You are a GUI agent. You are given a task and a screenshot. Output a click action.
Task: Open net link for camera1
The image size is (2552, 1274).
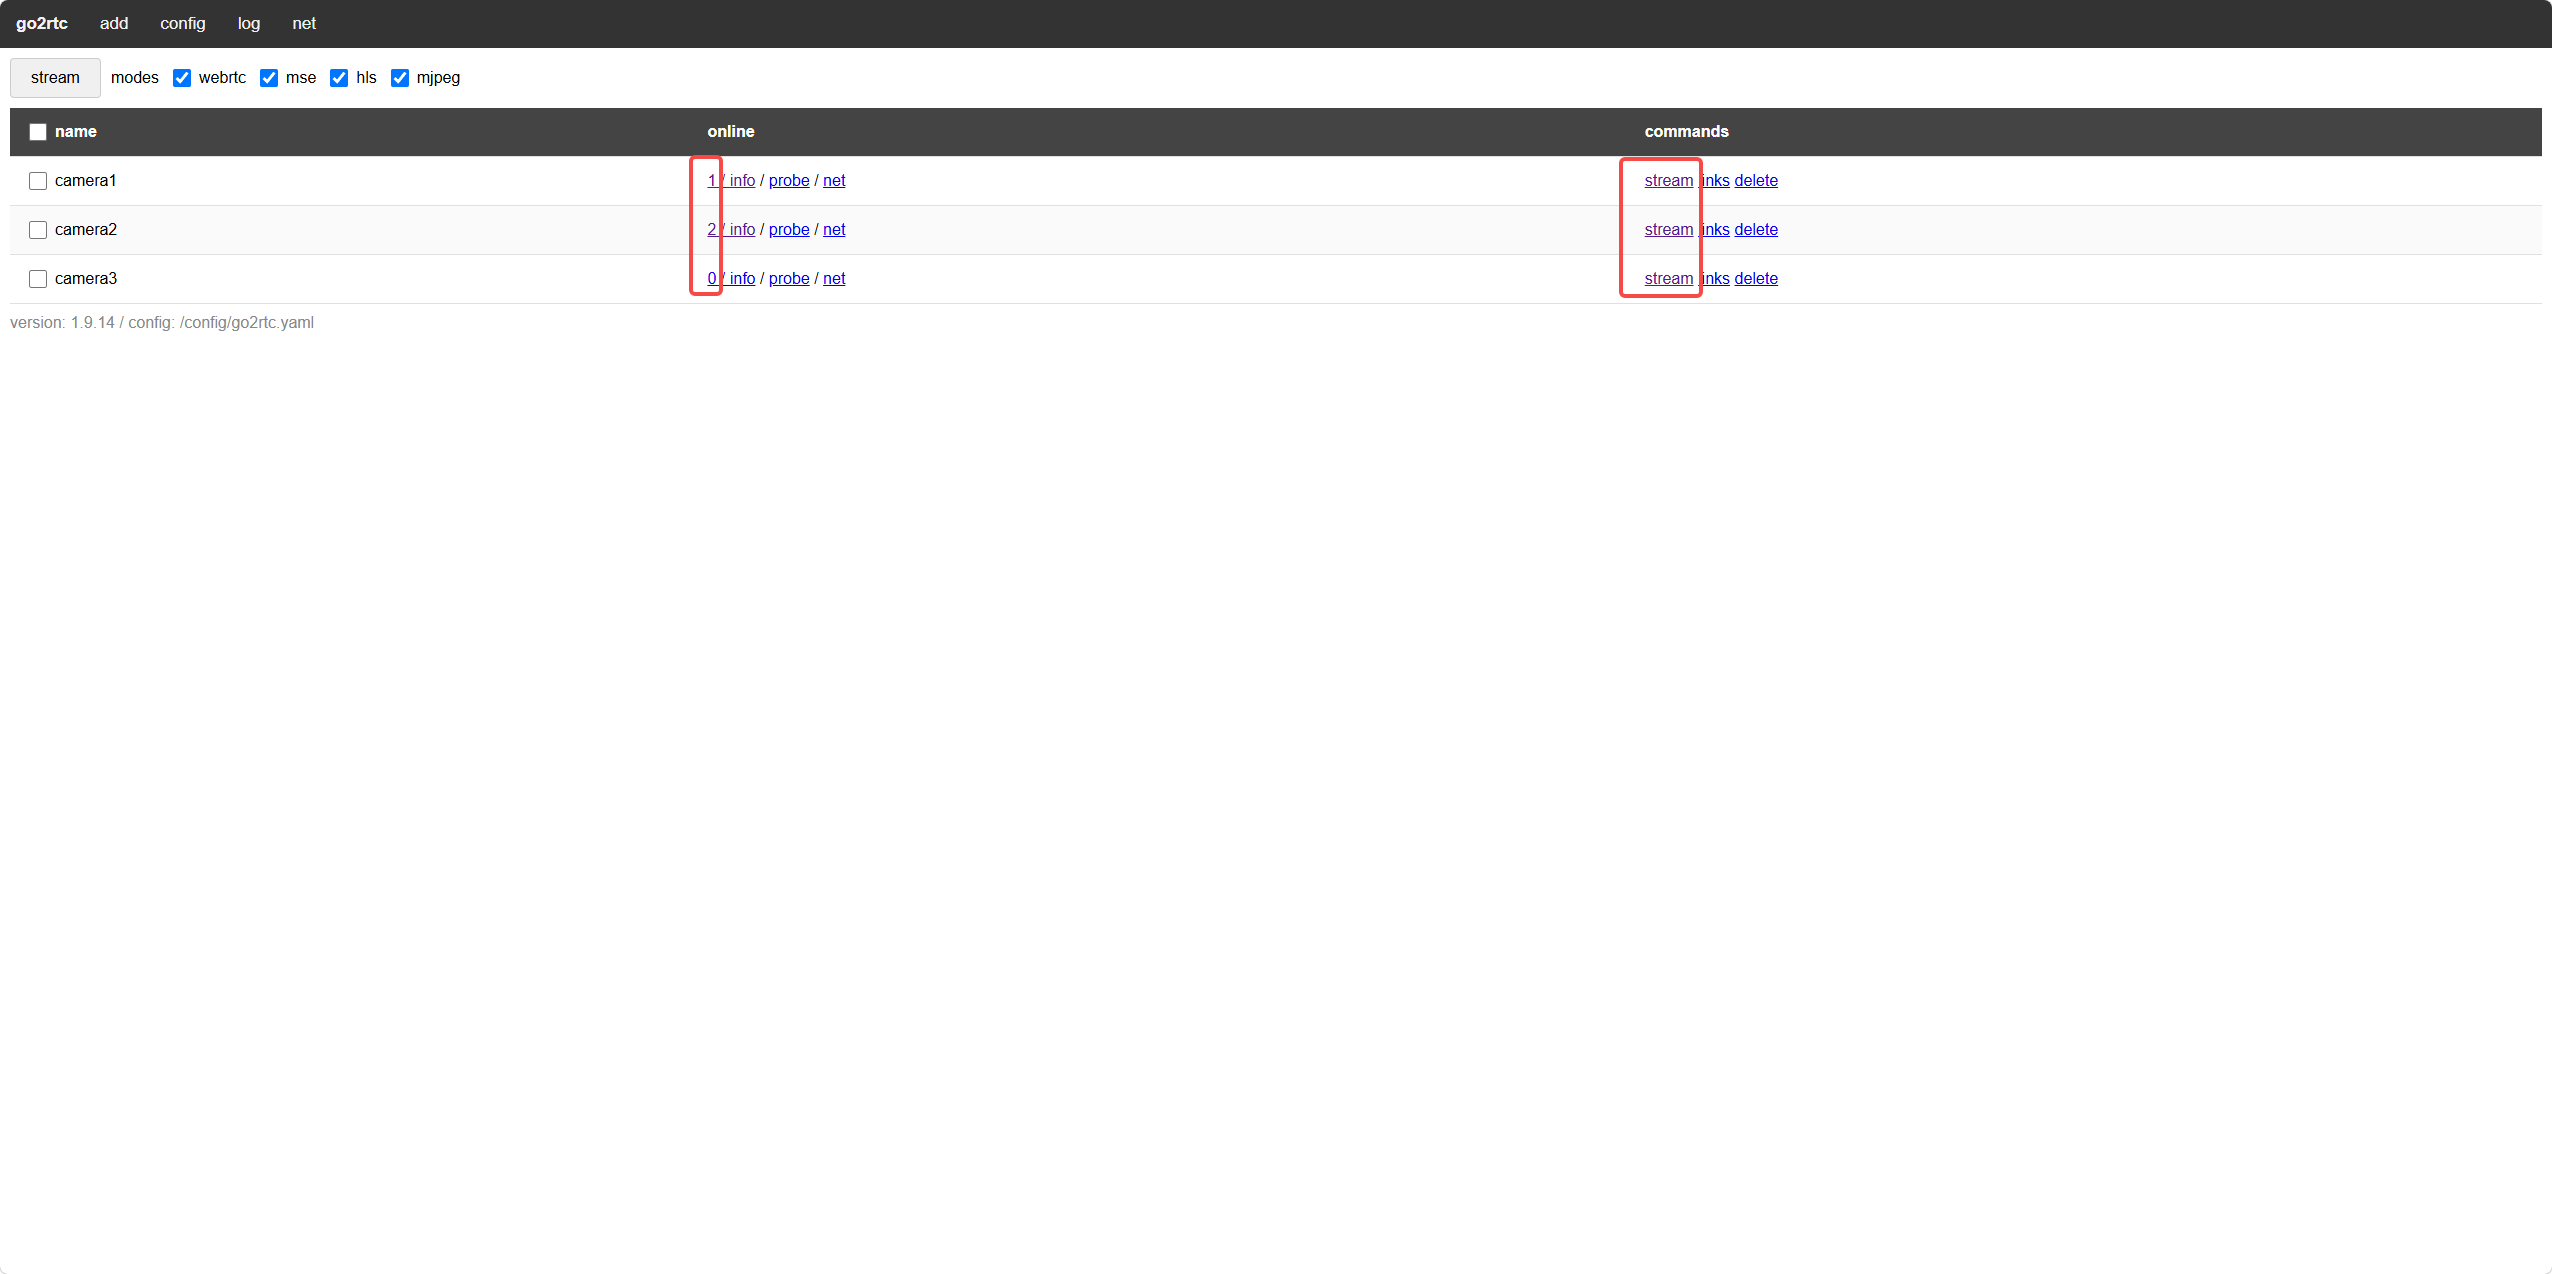pos(834,181)
